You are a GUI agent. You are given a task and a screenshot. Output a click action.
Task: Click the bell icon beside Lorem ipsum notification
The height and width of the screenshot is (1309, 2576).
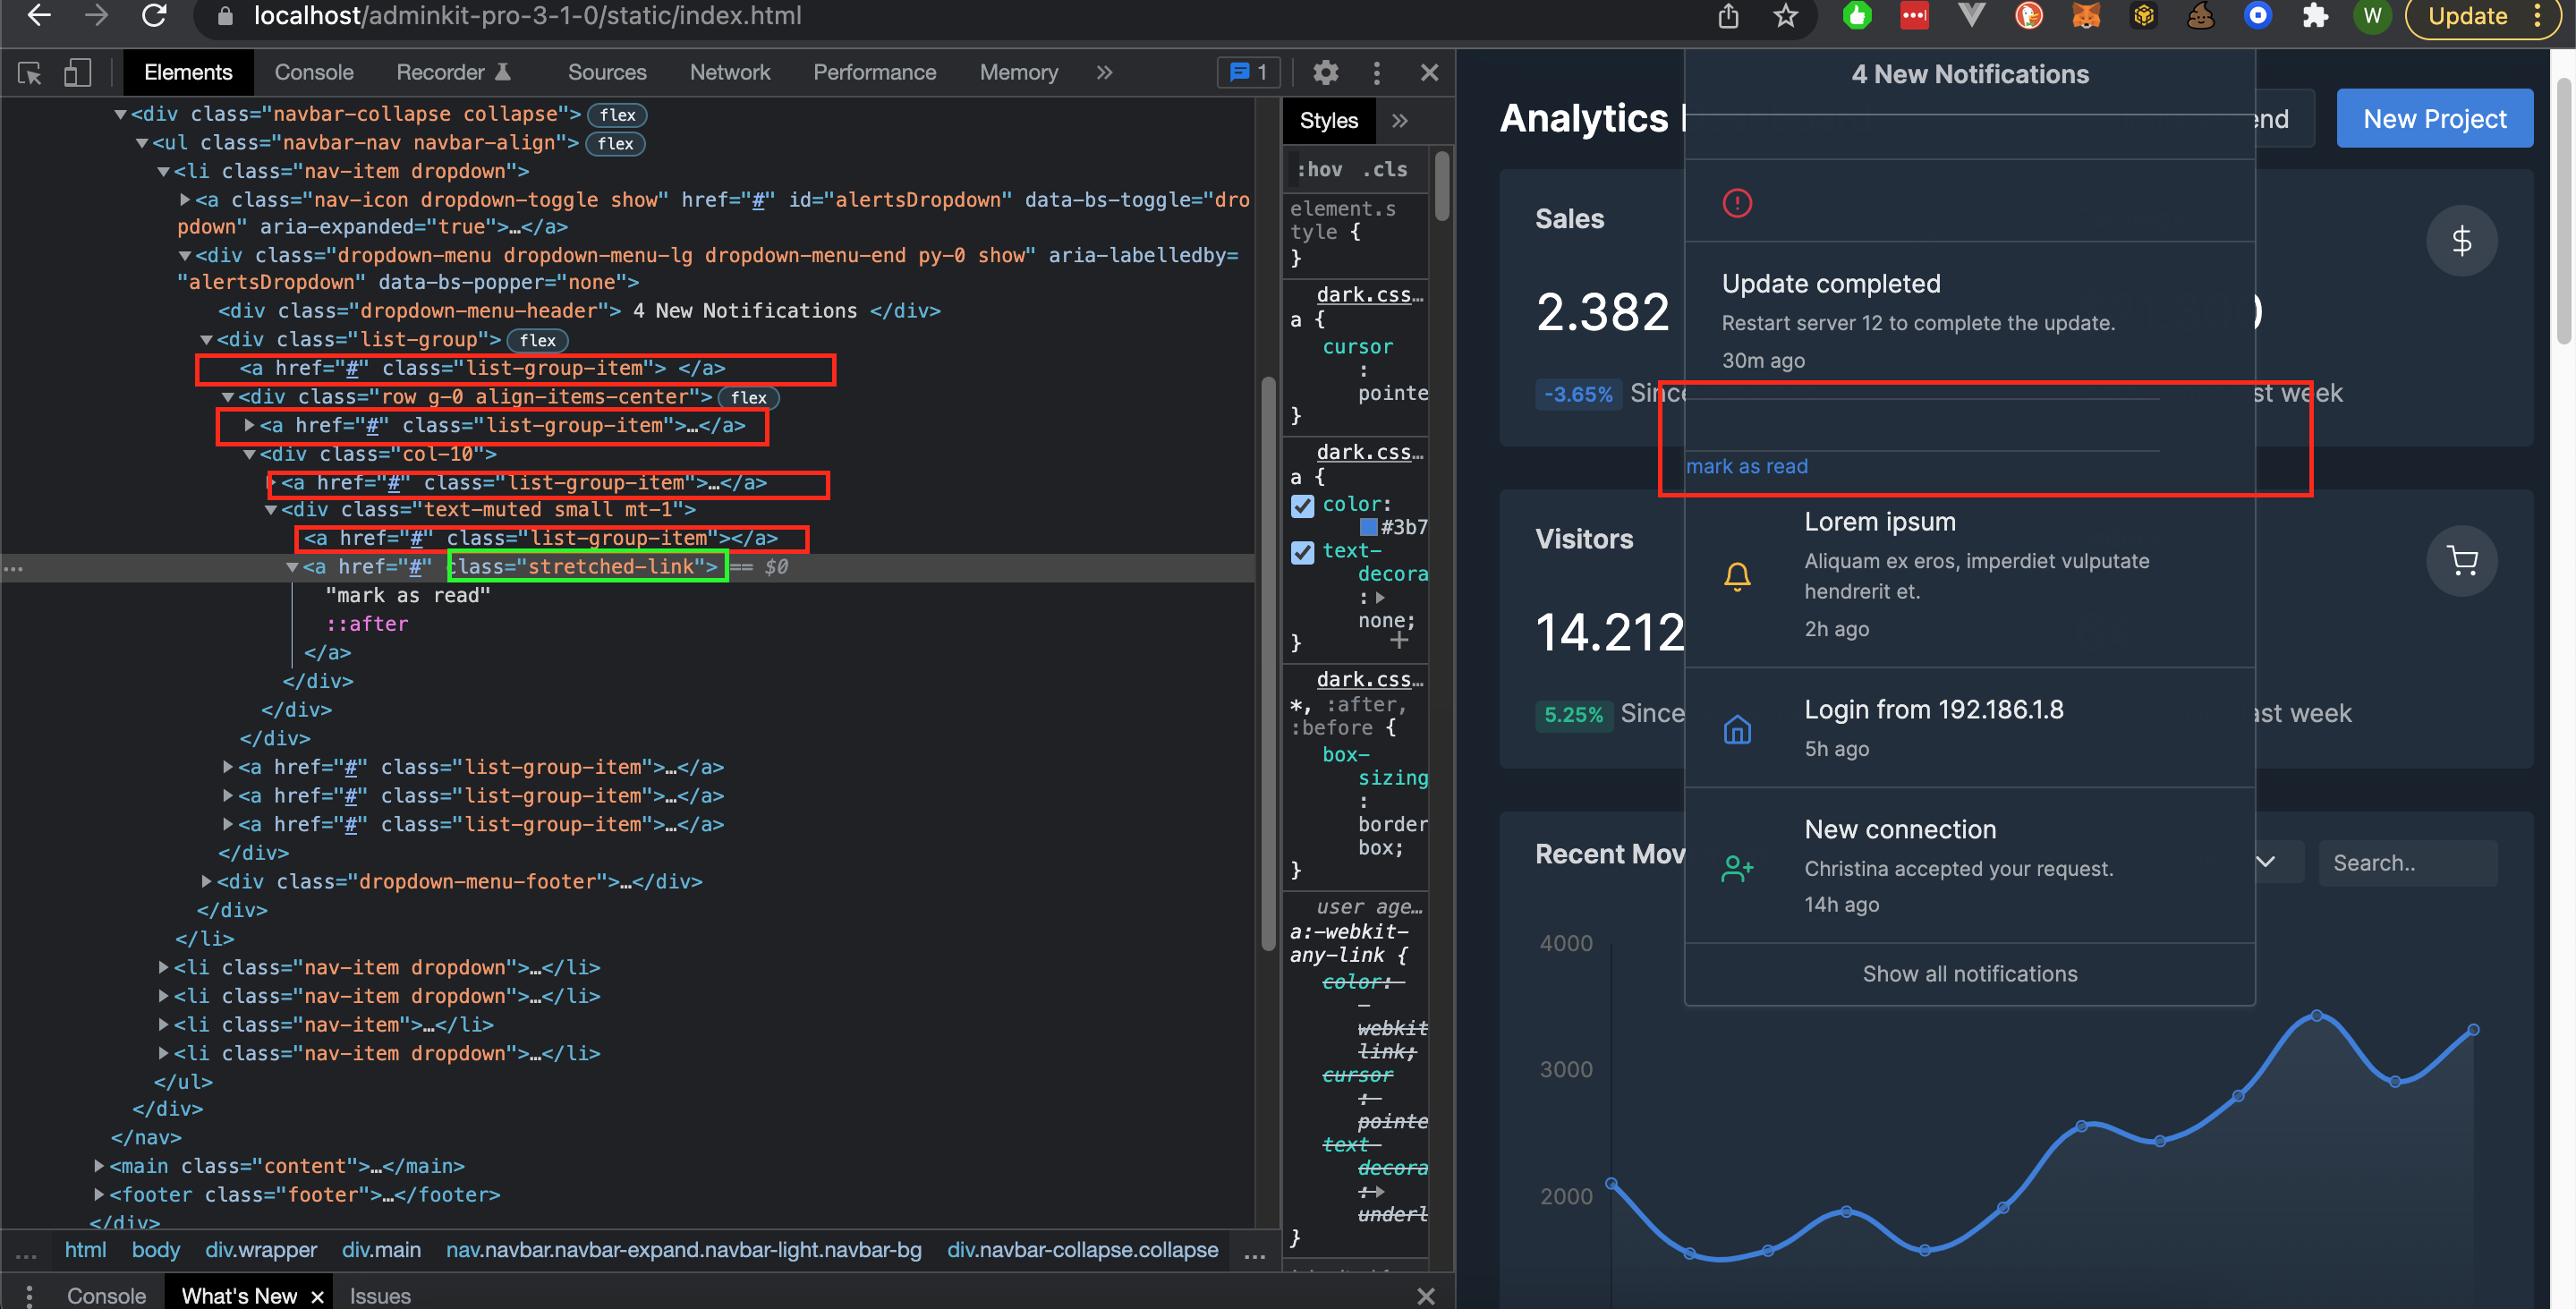[1737, 575]
